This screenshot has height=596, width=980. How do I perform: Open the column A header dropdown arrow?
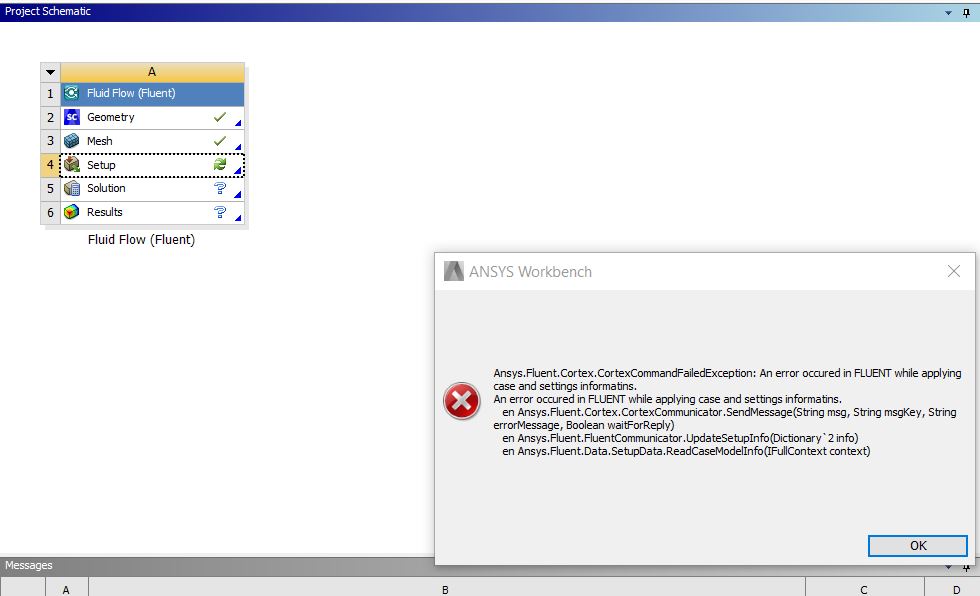tap(50, 72)
